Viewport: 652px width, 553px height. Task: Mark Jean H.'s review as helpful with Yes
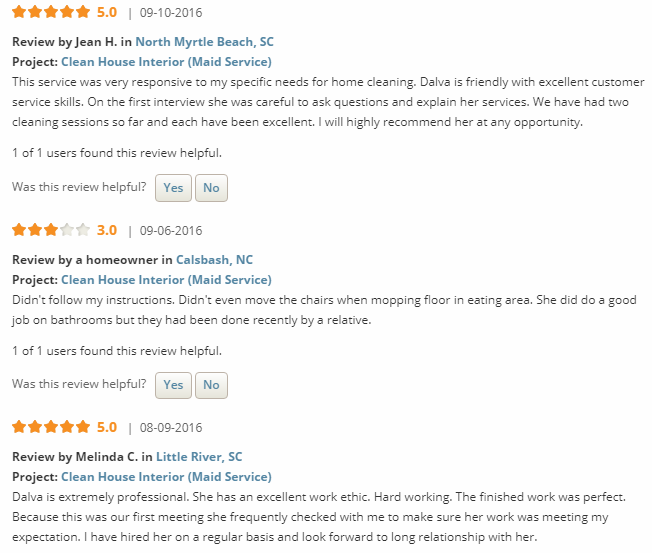[x=173, y=188]
